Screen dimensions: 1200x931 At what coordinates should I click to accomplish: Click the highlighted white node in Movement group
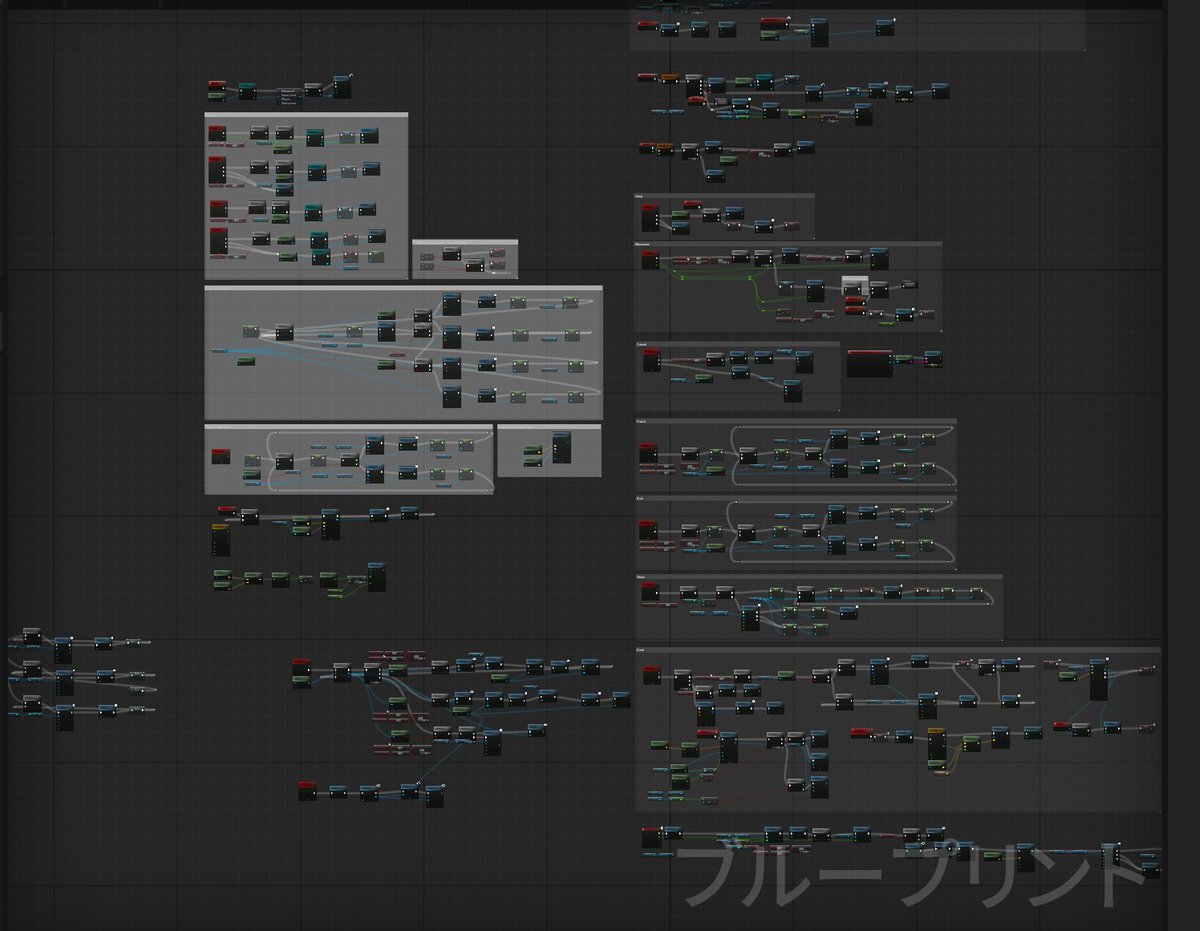[x=854, y=286]
